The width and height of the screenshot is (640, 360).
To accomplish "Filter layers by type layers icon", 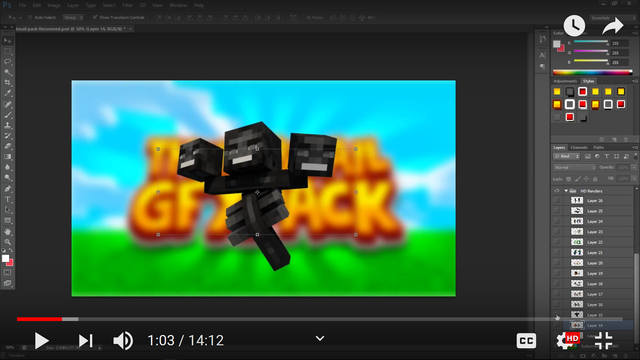I will [607, 156].
